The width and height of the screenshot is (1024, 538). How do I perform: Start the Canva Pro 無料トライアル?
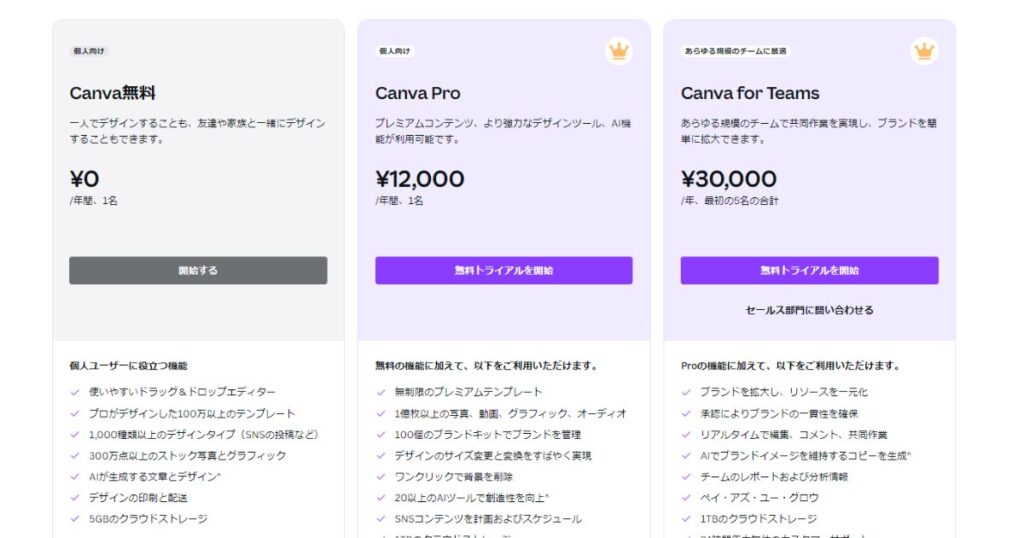(x=504, y=270)
